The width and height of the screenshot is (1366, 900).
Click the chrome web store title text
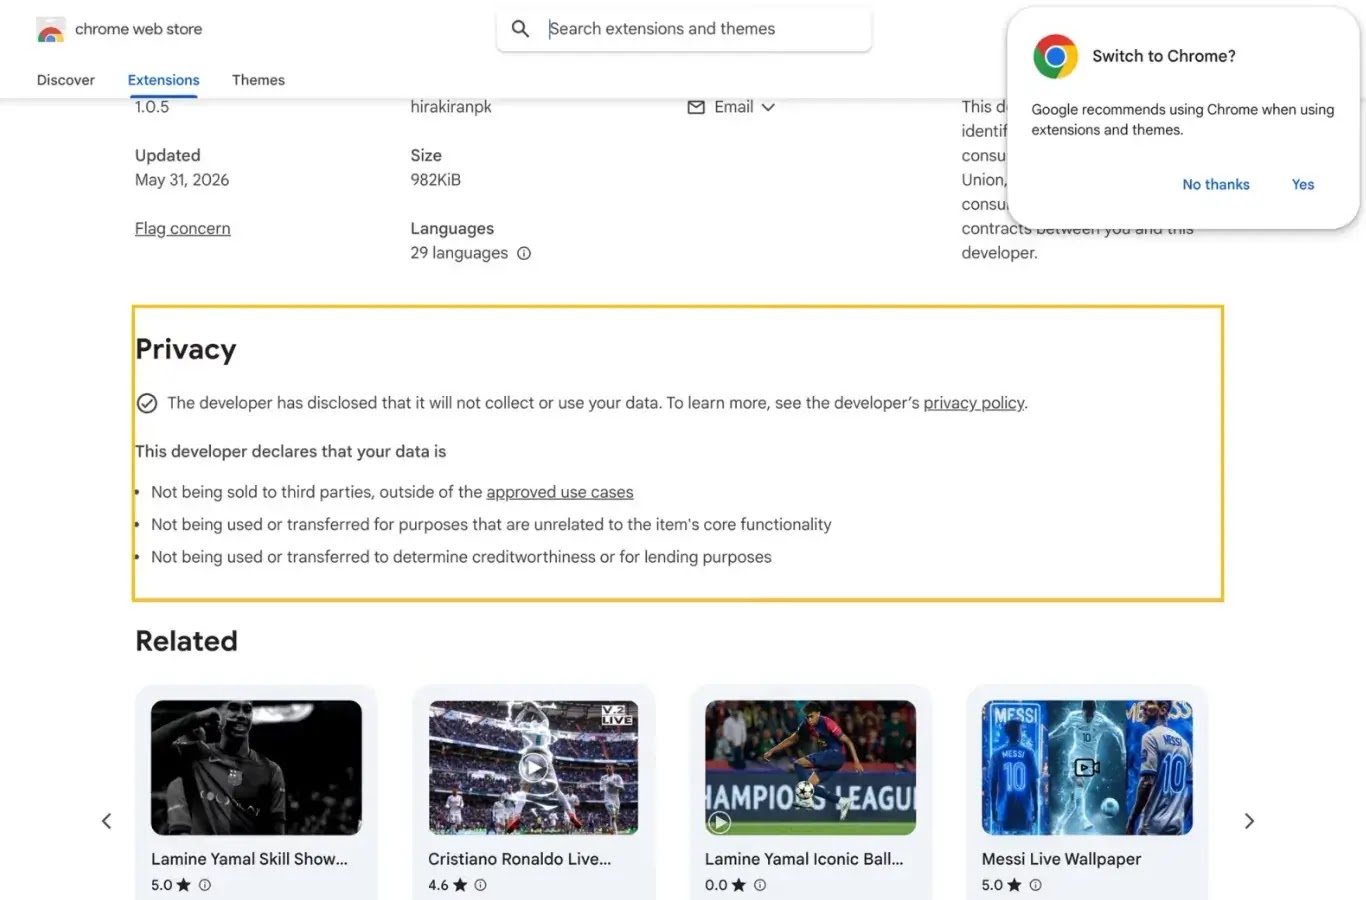click(x=138, y=29)
